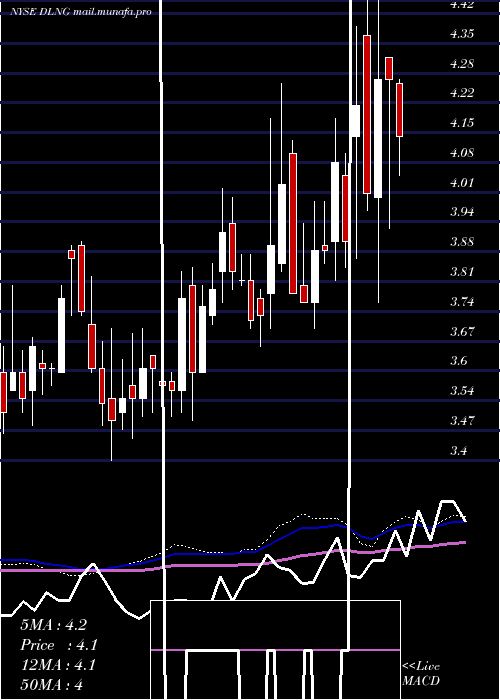Click the 3.94 price axis label
This screenshot has height=700, width=500.
pyautogui.click(x=462, y=212)
